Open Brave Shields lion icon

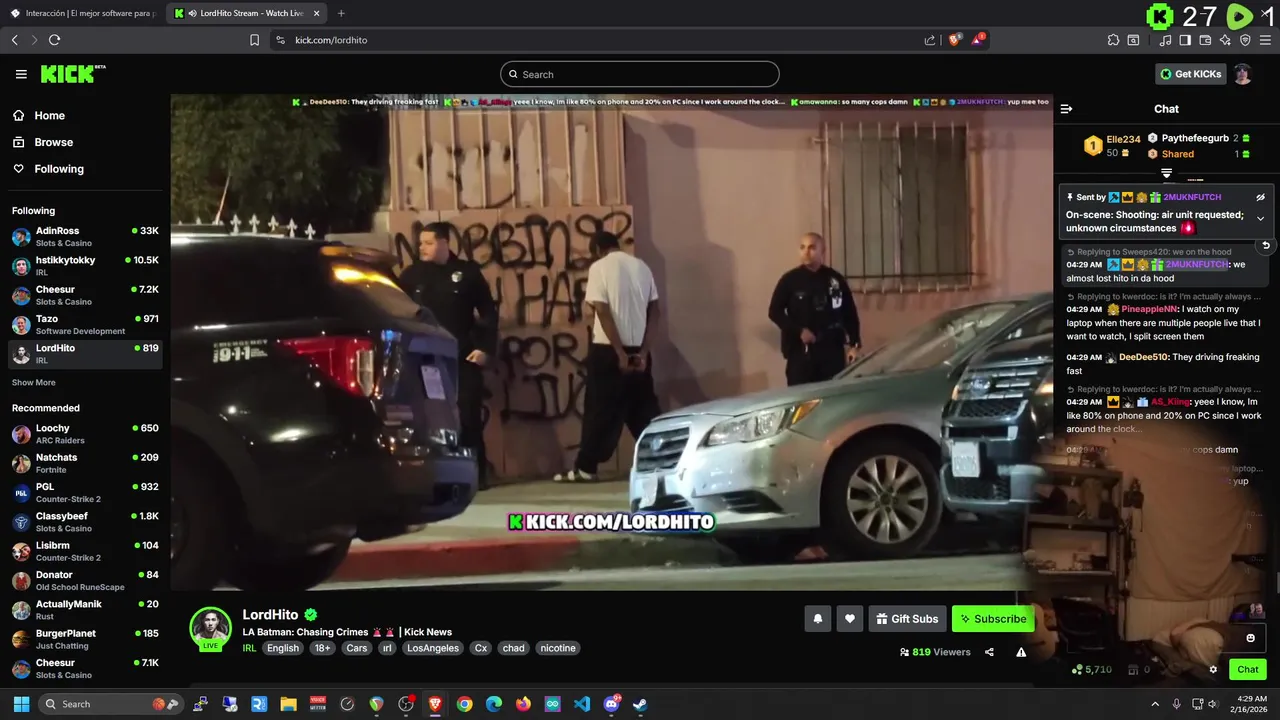[x=955, y=40]
